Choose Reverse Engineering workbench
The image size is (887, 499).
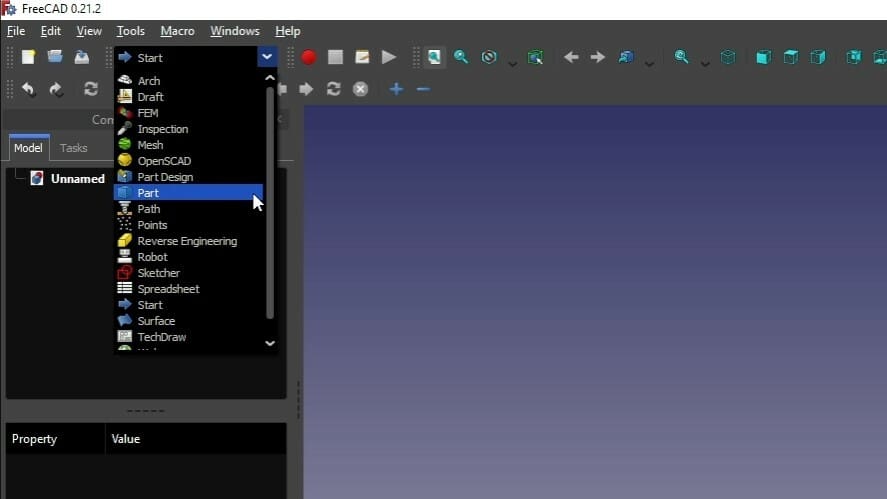tap(189, 241)
